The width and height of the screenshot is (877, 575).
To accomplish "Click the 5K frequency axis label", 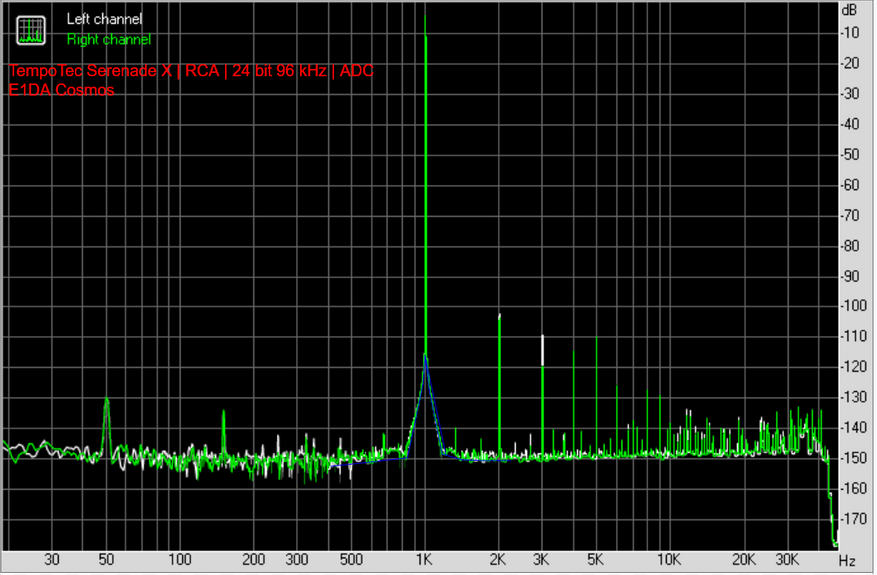I will coord(595,560).
